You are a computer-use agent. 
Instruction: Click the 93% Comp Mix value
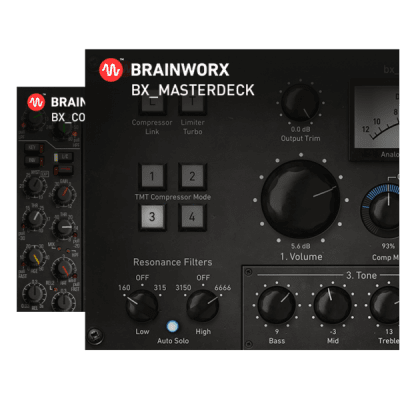tap(388, 246)
